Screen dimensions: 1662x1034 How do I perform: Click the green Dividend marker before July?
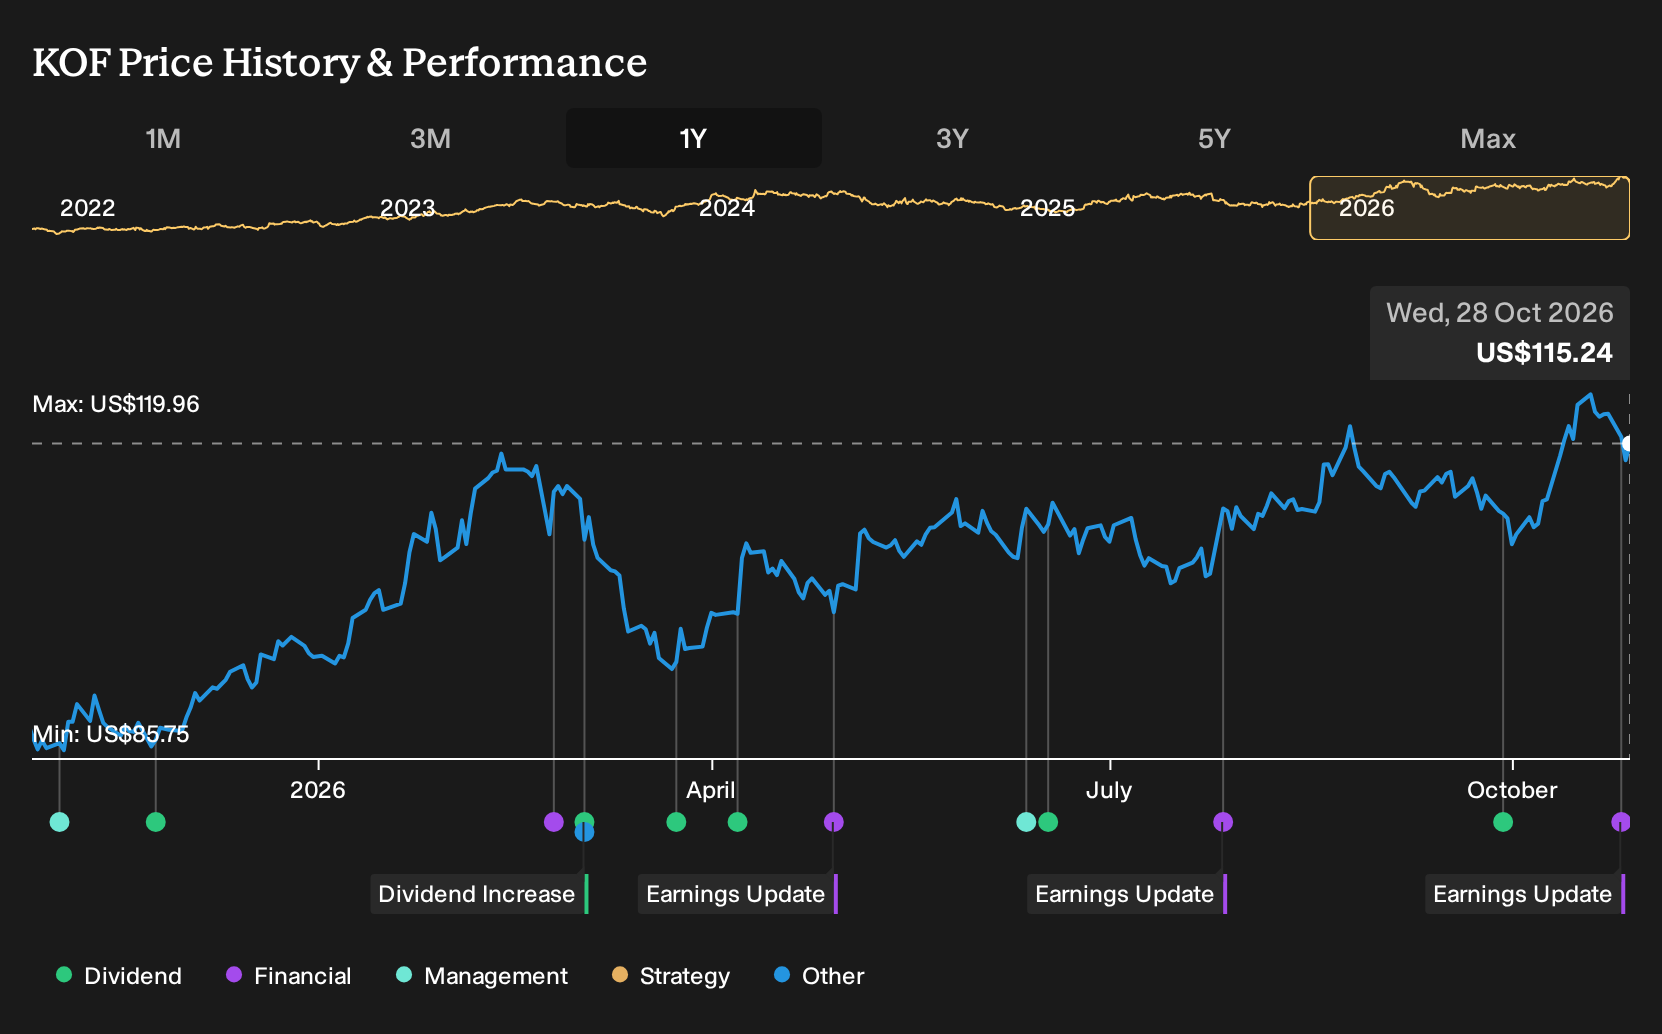(x=1048, y=822)
